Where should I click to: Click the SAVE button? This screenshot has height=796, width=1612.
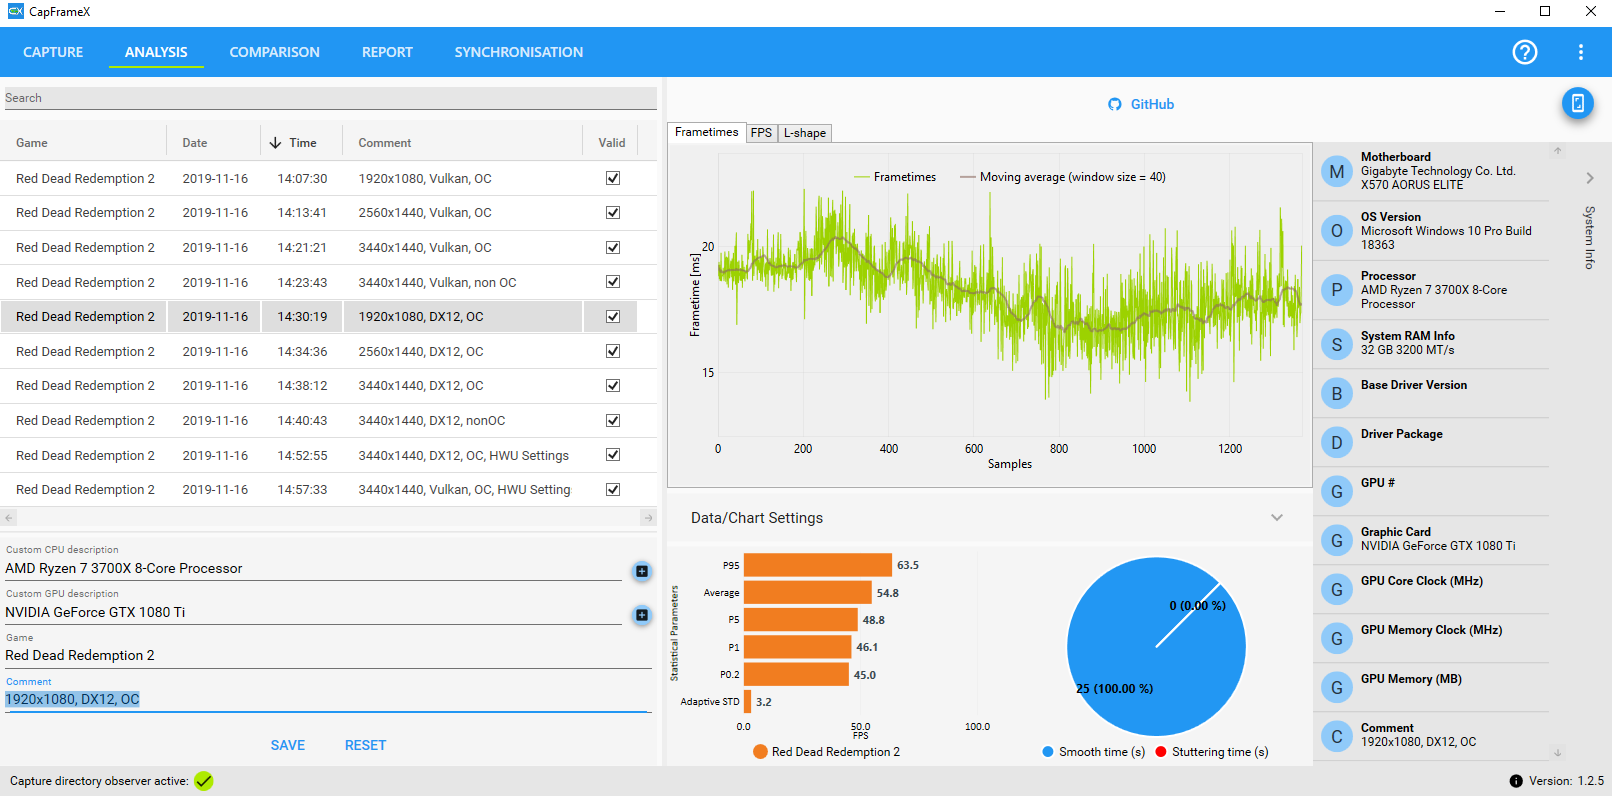[288, 745]
